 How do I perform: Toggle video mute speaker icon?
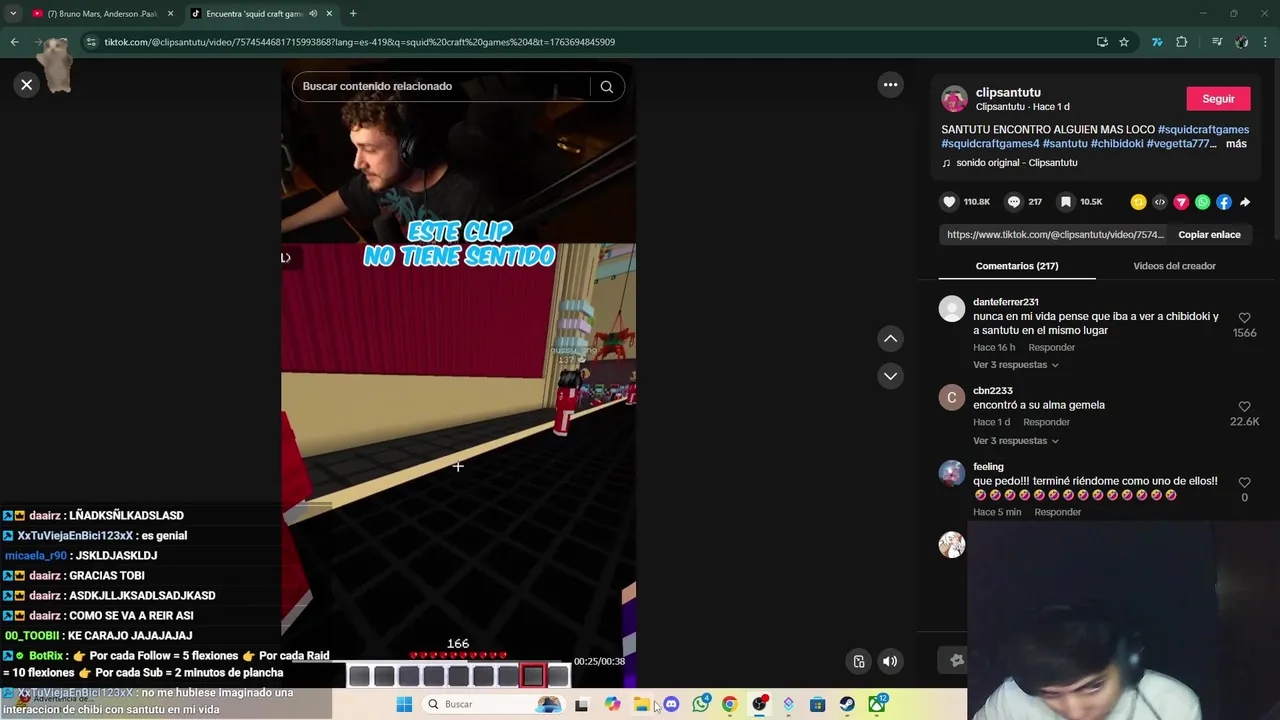890,661
